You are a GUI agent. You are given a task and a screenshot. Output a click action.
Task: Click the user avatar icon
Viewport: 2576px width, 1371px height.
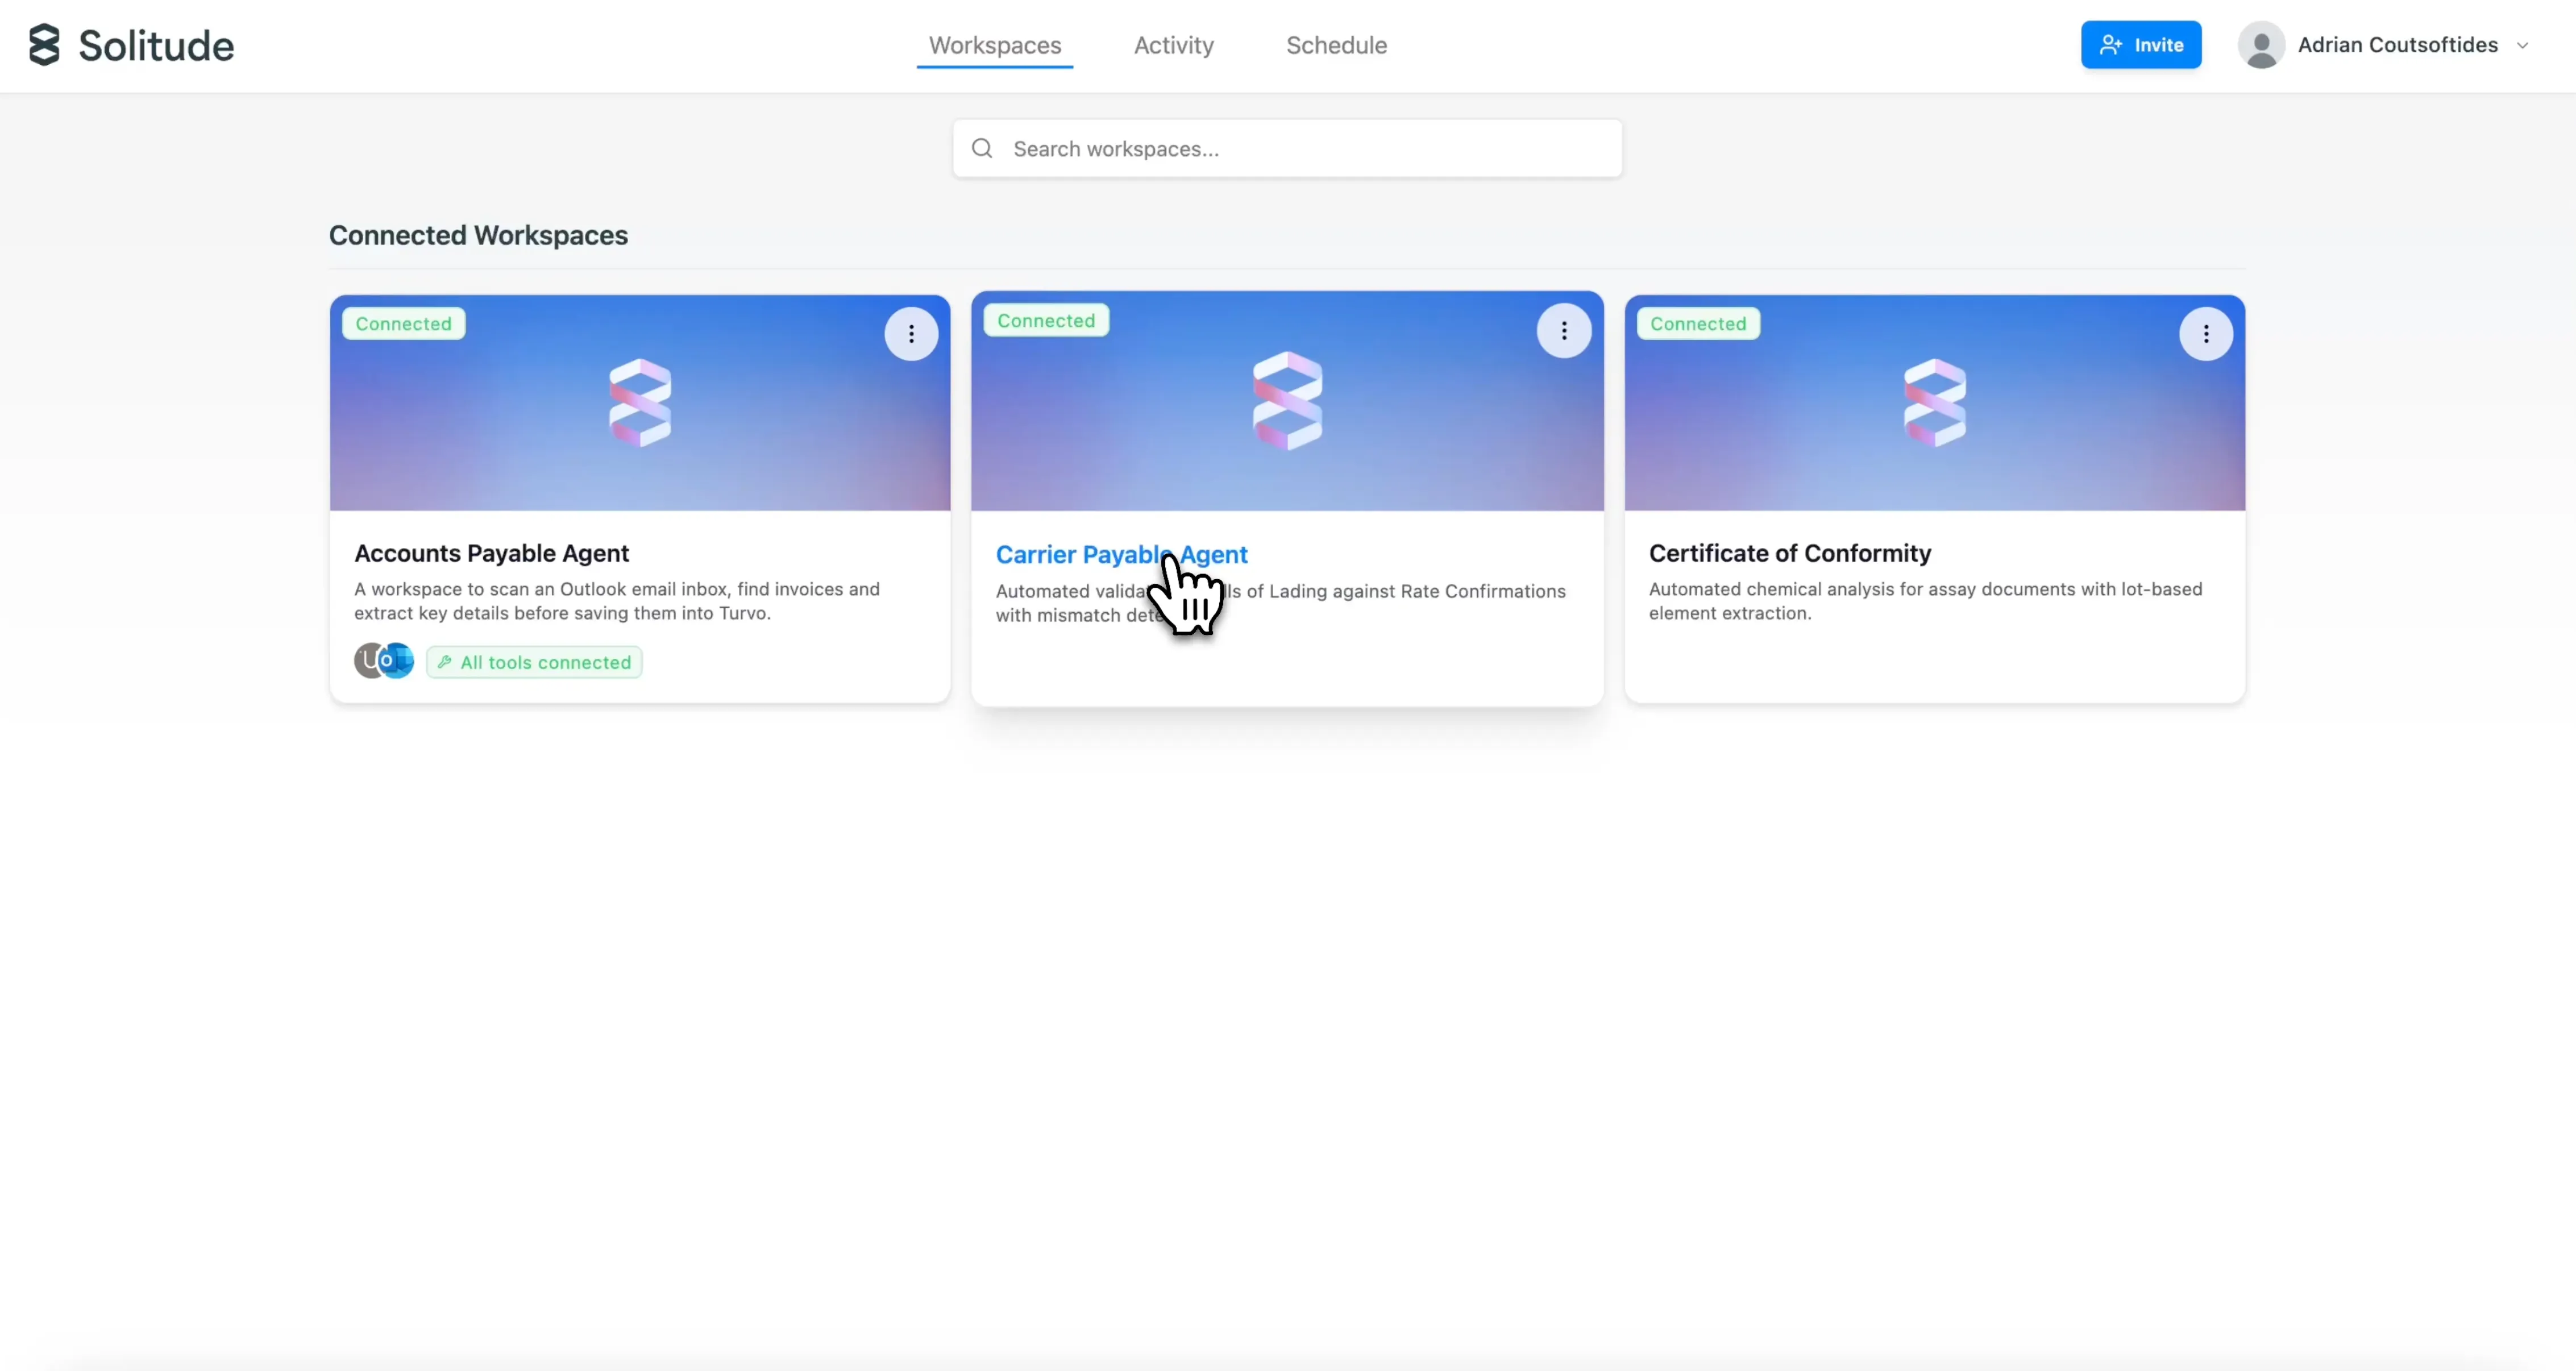coord(2261,45)
